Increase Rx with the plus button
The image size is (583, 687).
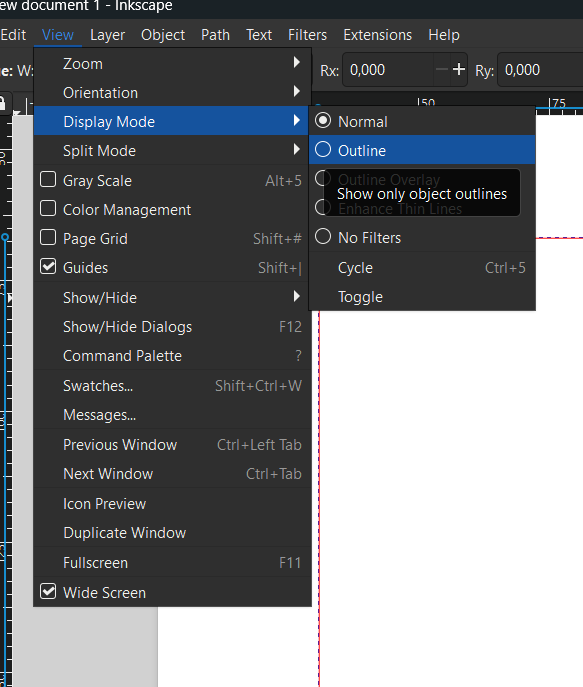click(459, 69)
